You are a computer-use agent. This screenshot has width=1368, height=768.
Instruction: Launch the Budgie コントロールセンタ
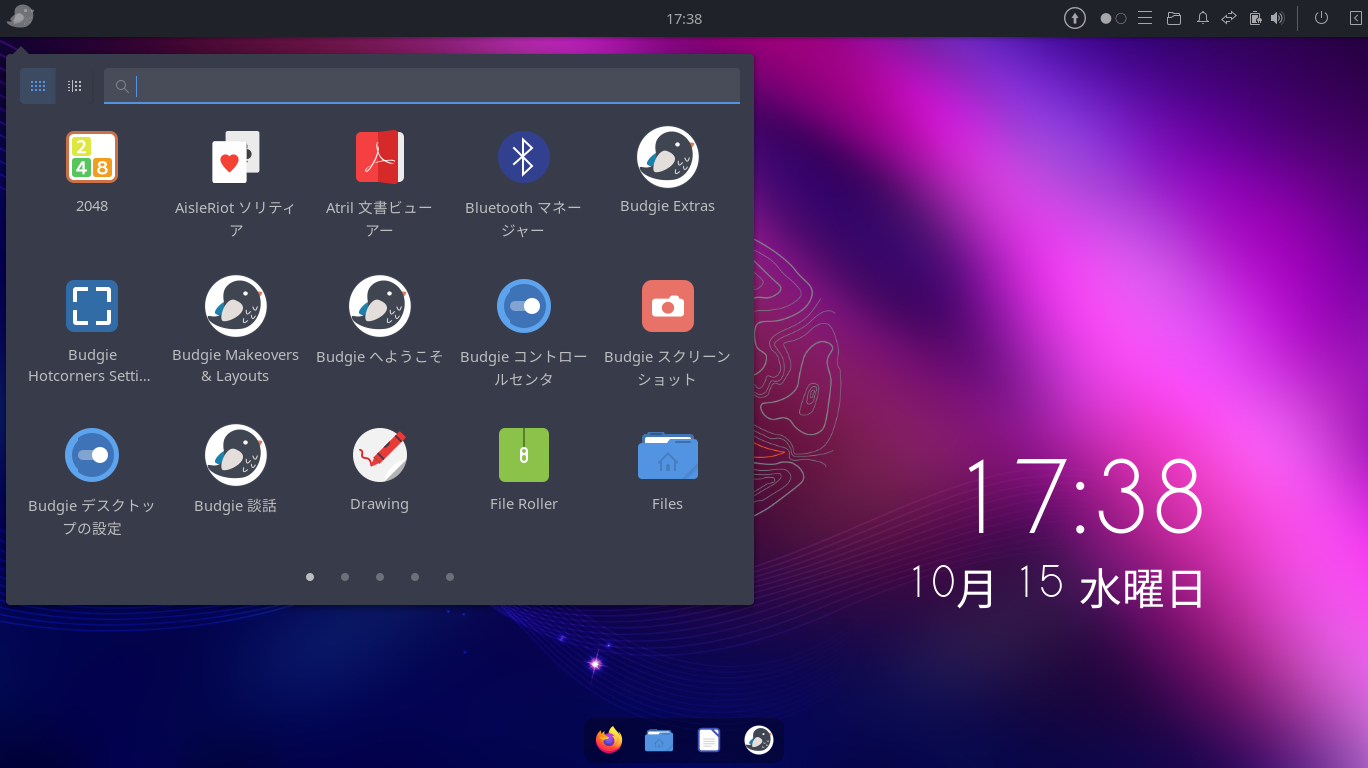point(523,306)
